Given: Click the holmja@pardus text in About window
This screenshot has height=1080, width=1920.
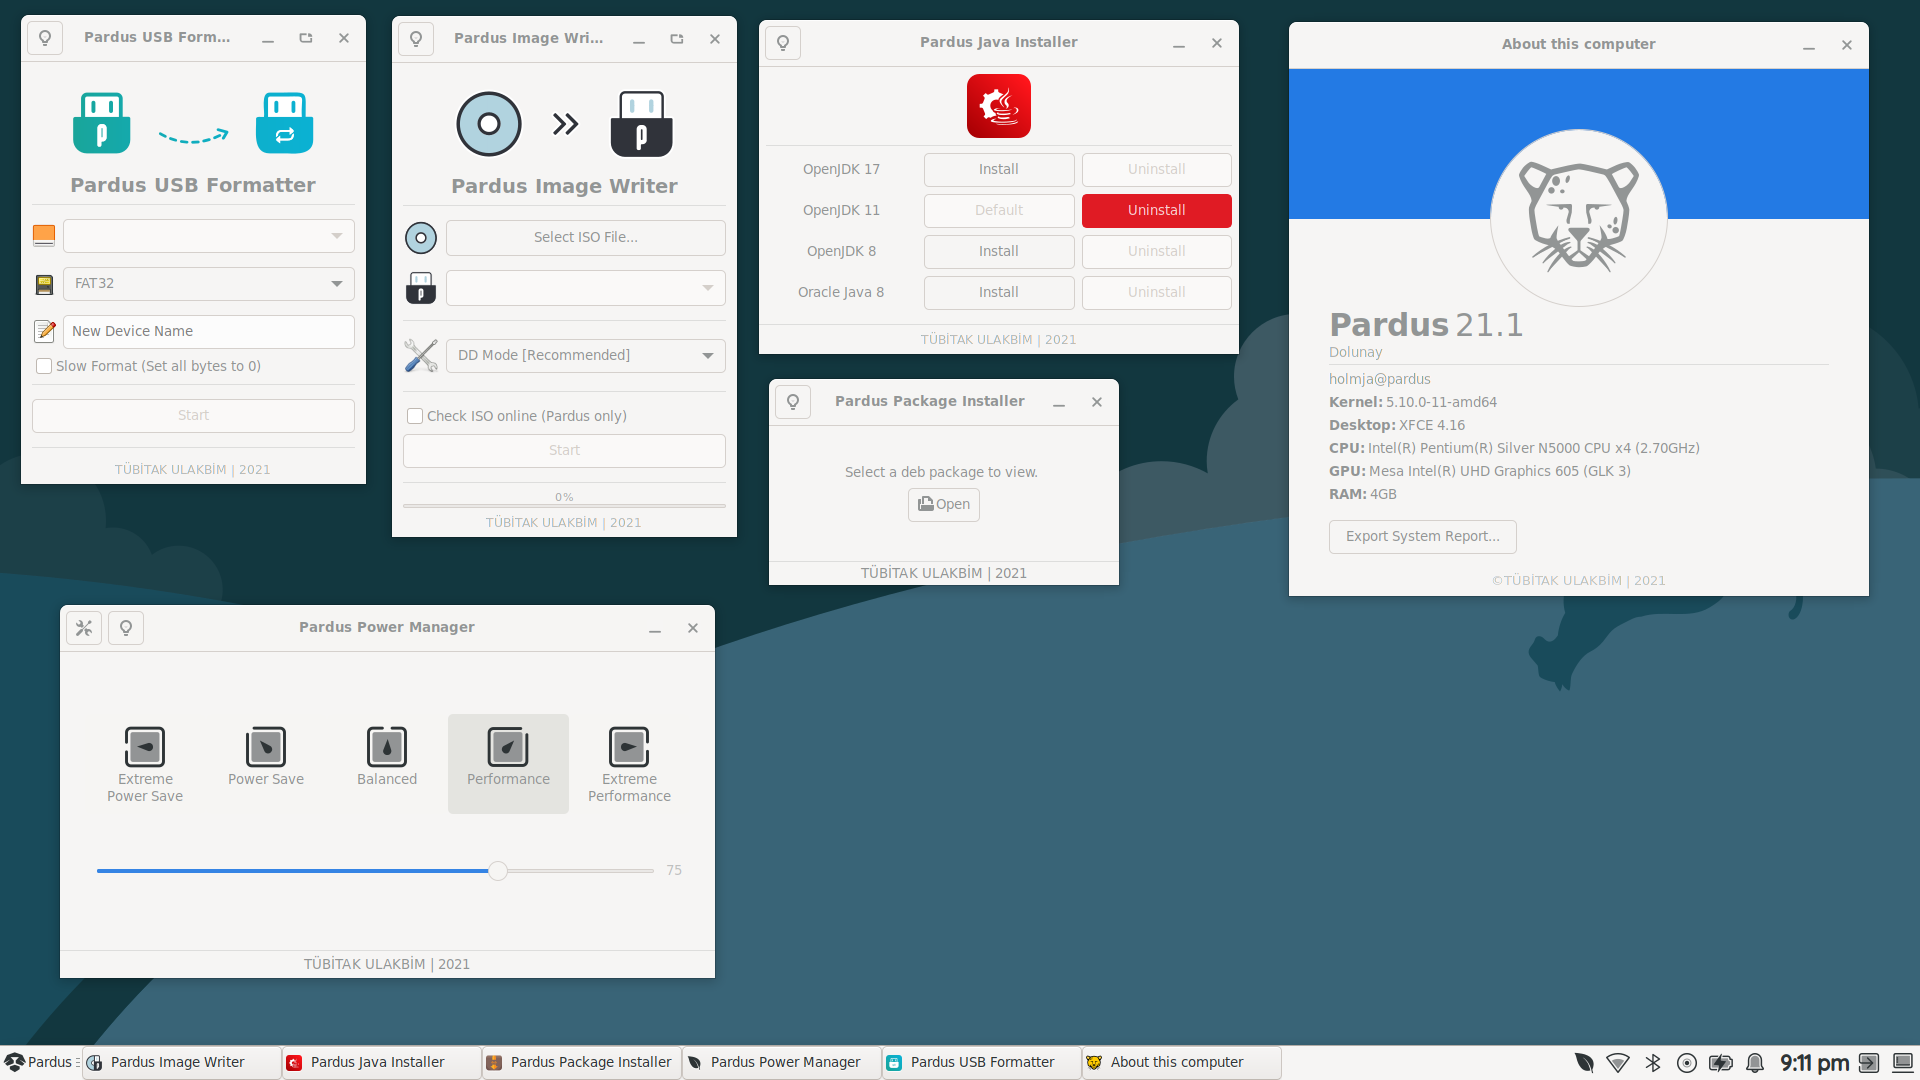Looking at the screenshot, I should pyautogui.click(x=1380, y=380).
